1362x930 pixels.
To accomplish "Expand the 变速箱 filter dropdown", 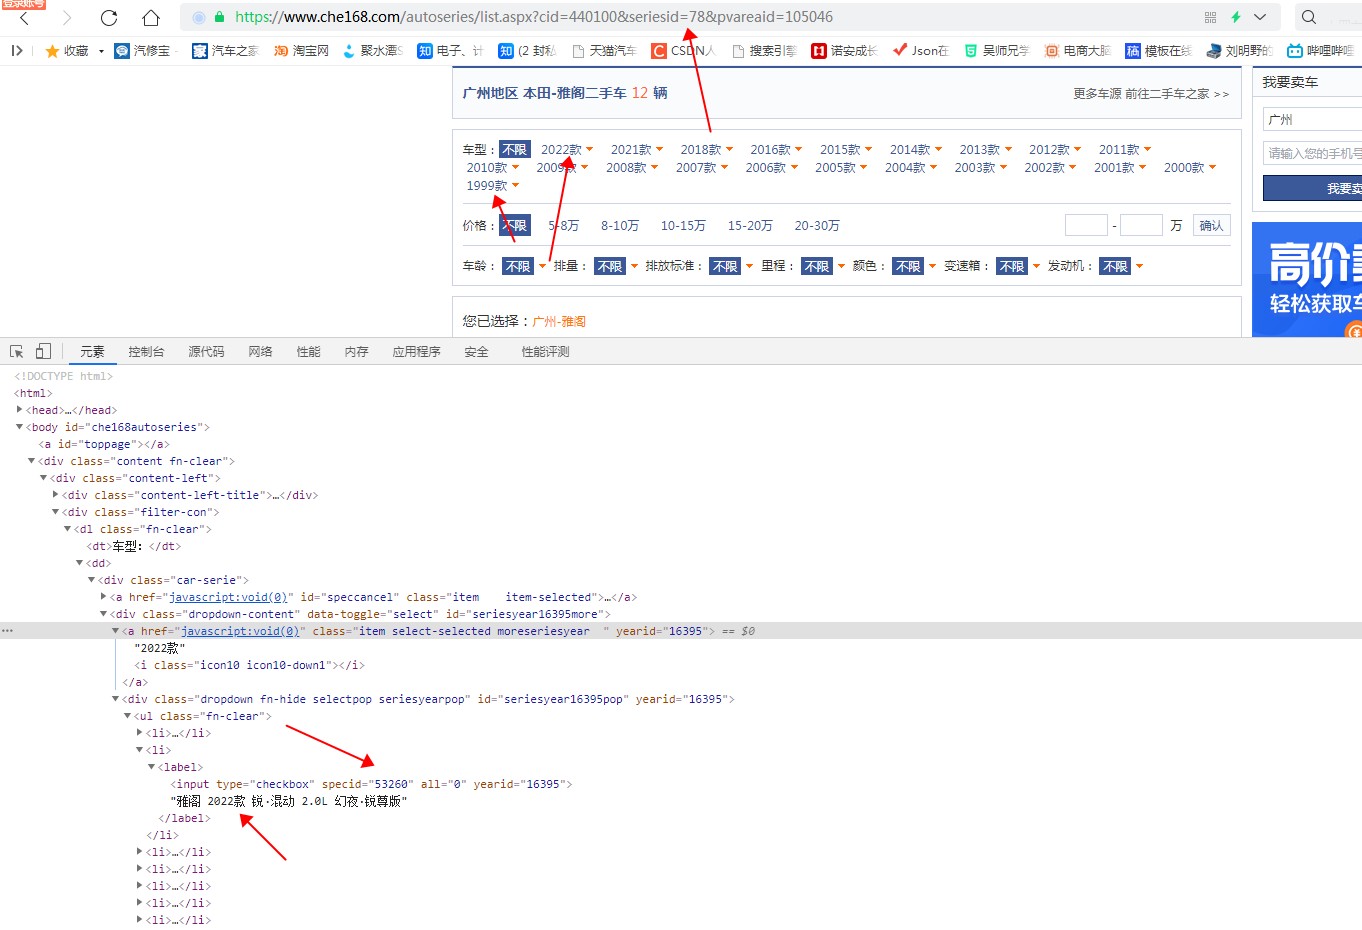I will coord(1011,266).
